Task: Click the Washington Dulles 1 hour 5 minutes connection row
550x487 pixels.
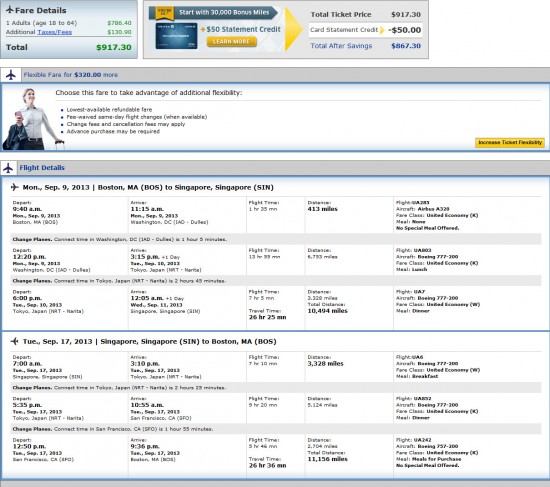Action: [276, 239]
